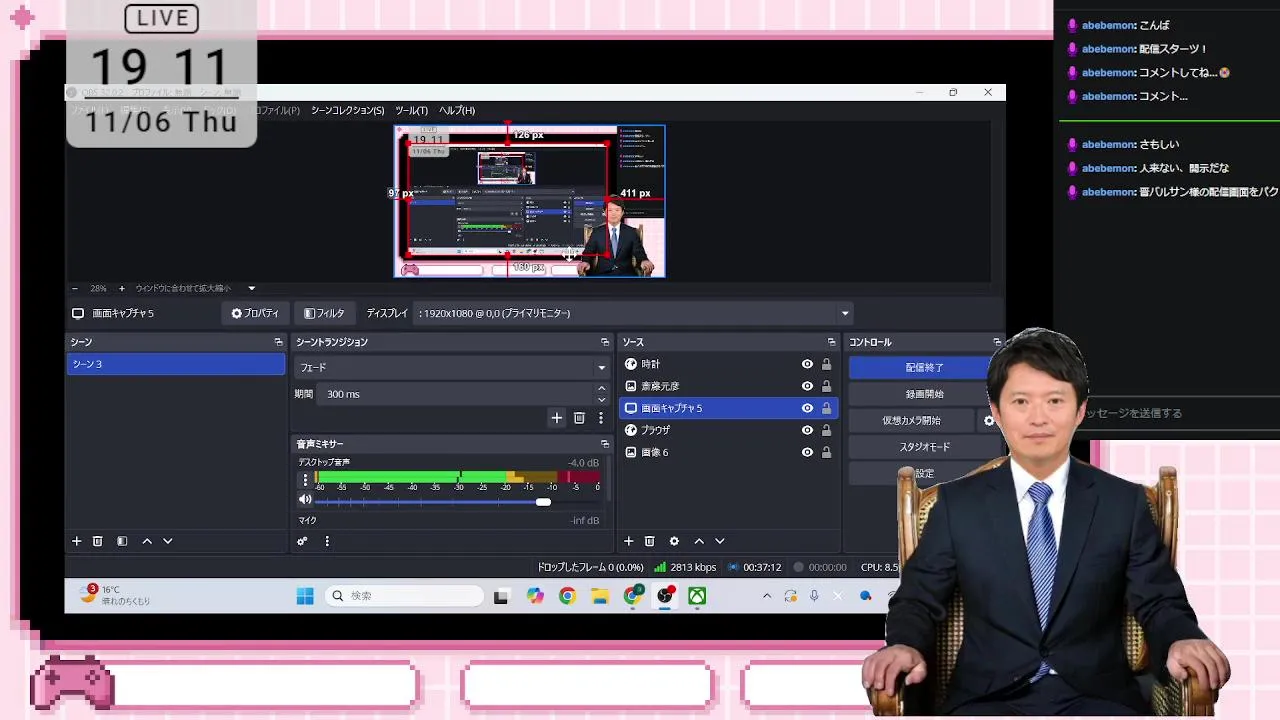Lock the 斎藤元彦 source

tap(826, 386)
